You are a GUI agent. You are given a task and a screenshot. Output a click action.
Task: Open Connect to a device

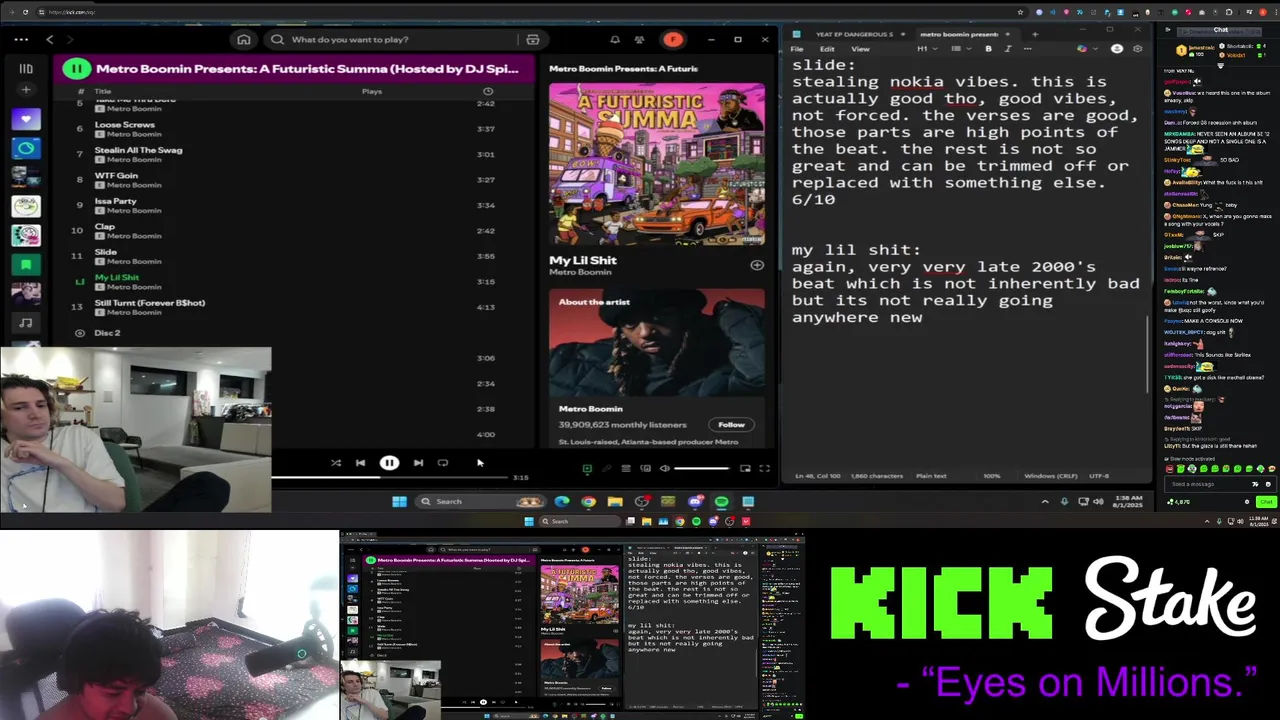645,468
